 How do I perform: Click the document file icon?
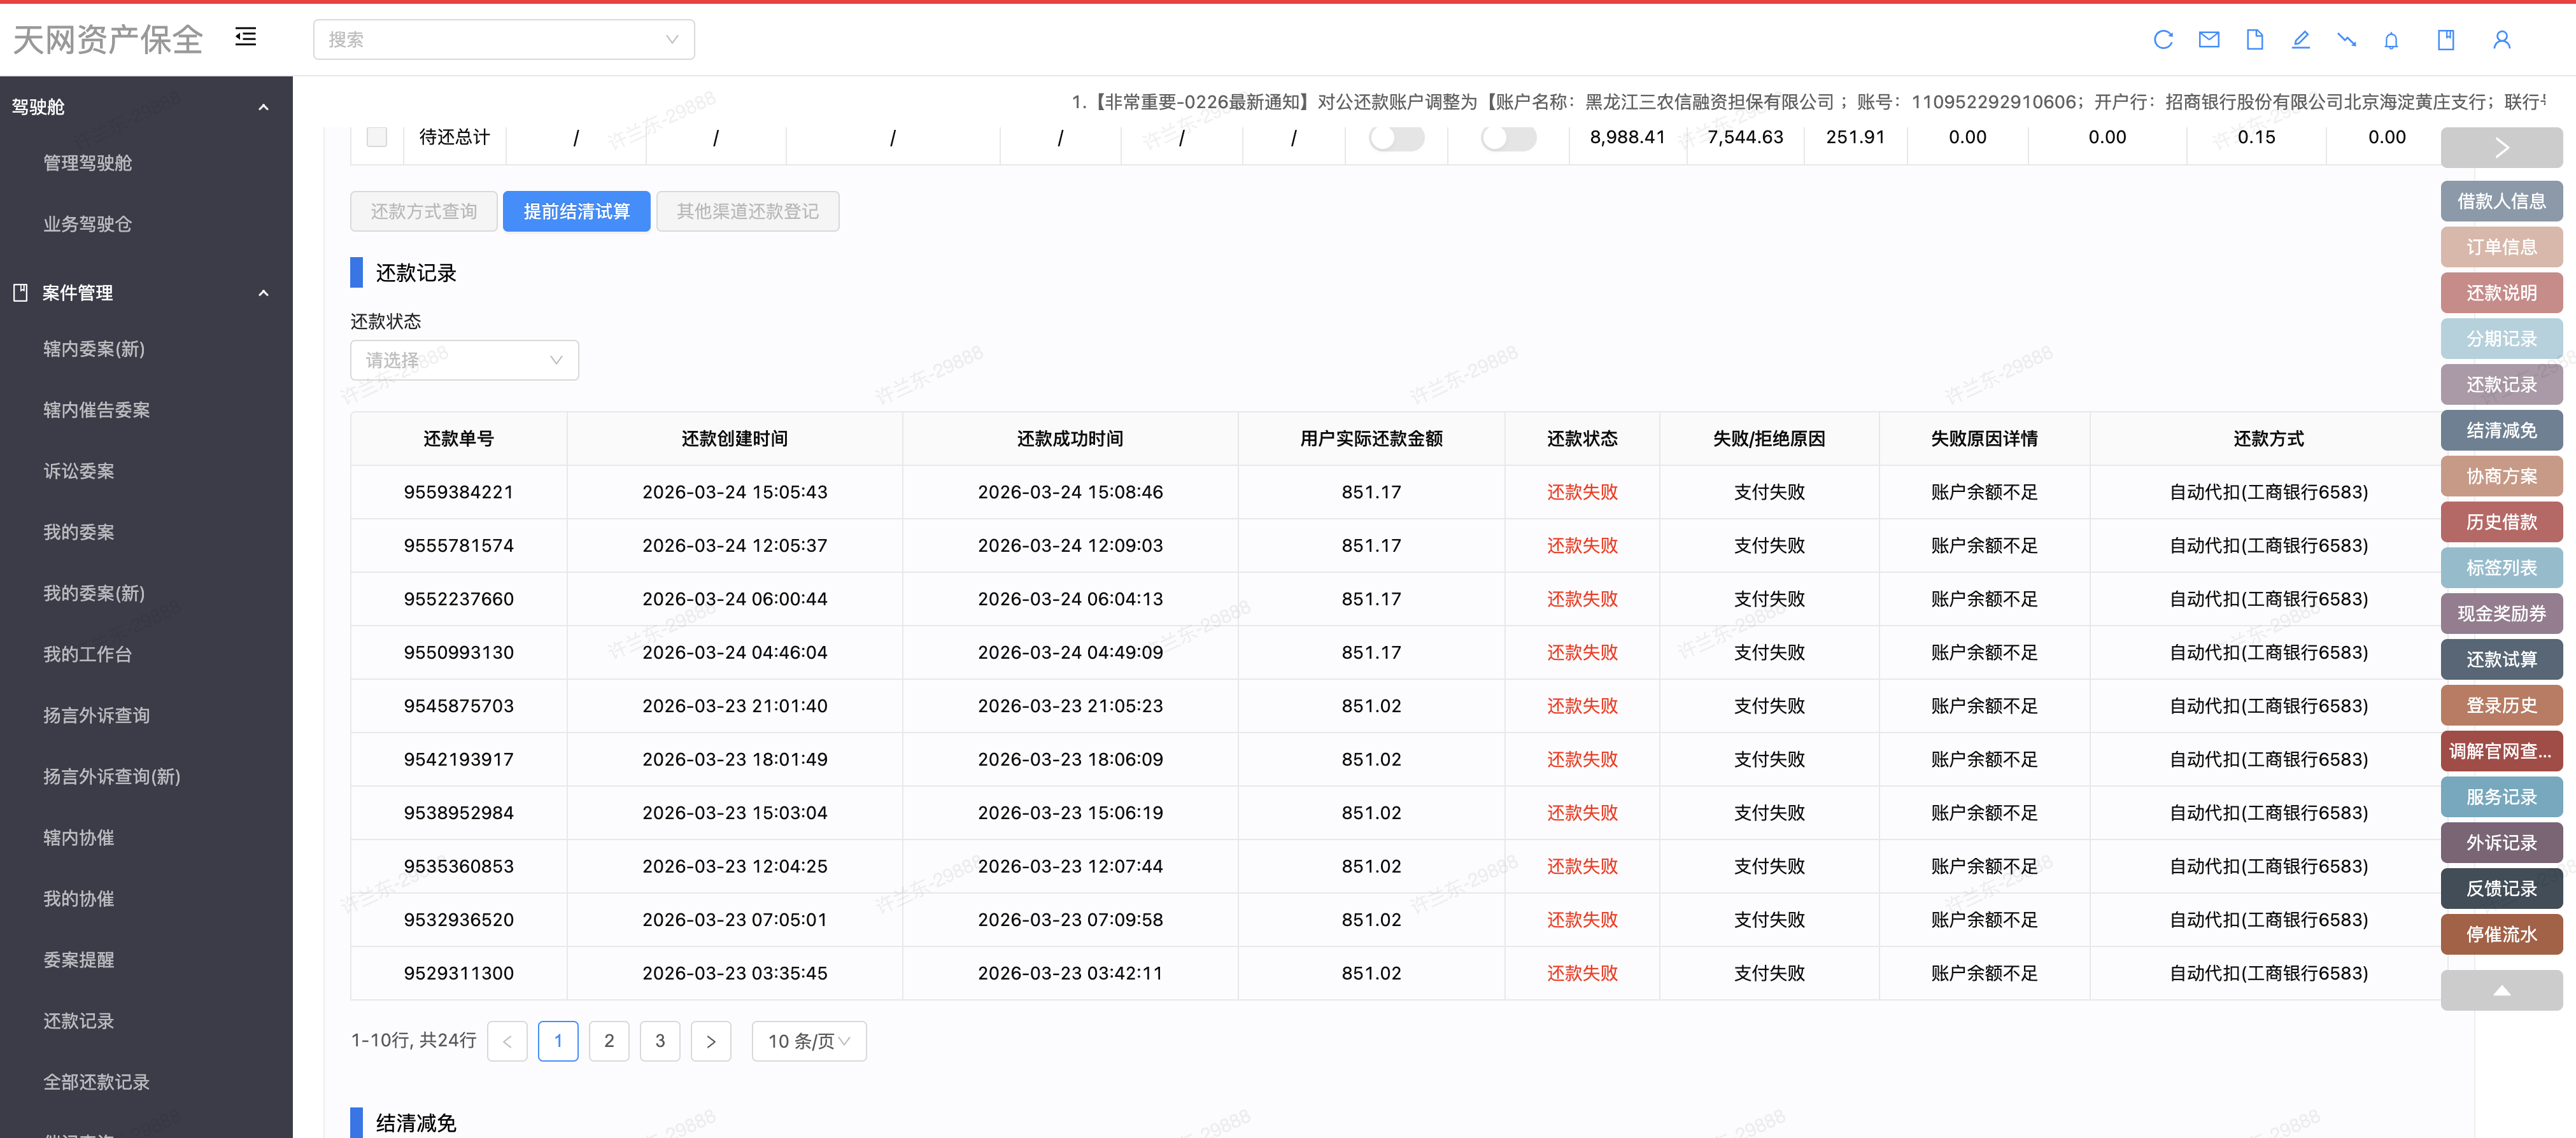2254,40
